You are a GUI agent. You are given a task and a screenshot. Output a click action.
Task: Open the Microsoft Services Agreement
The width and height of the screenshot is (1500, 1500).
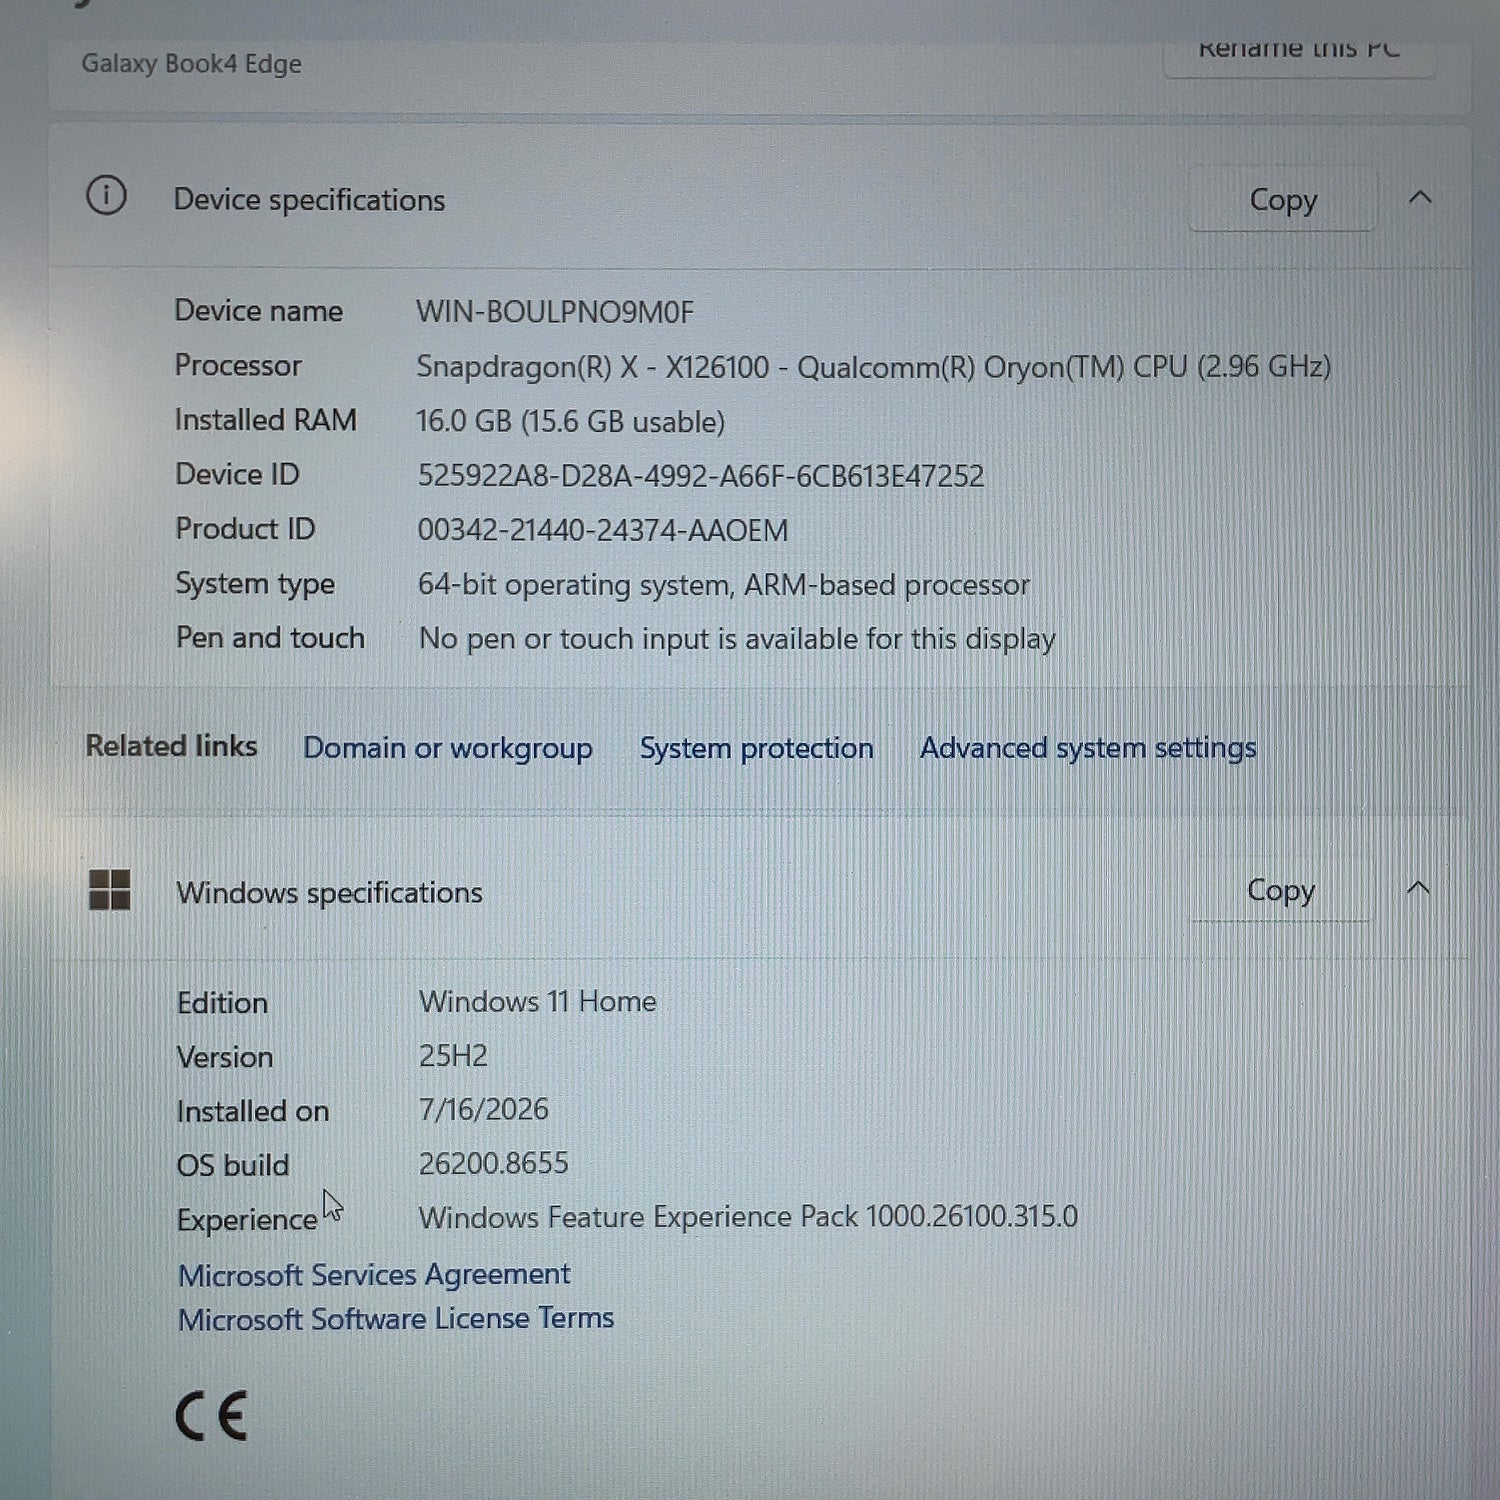tap(374, 1275)
